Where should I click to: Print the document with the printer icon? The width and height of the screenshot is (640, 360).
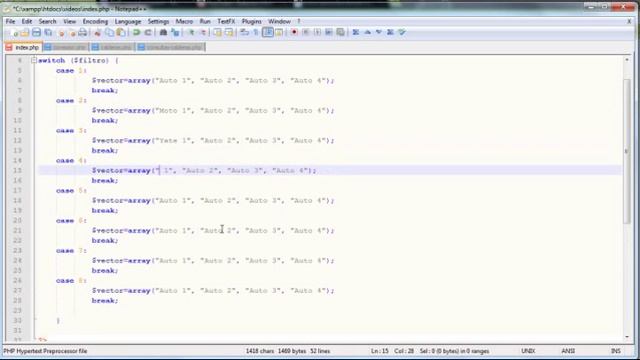click(82, 33)
